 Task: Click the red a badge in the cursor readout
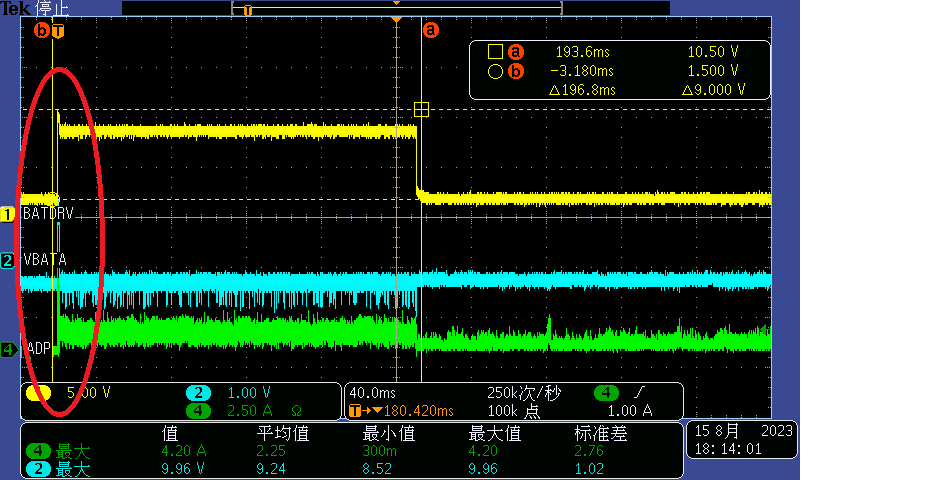tap(515, 52)
